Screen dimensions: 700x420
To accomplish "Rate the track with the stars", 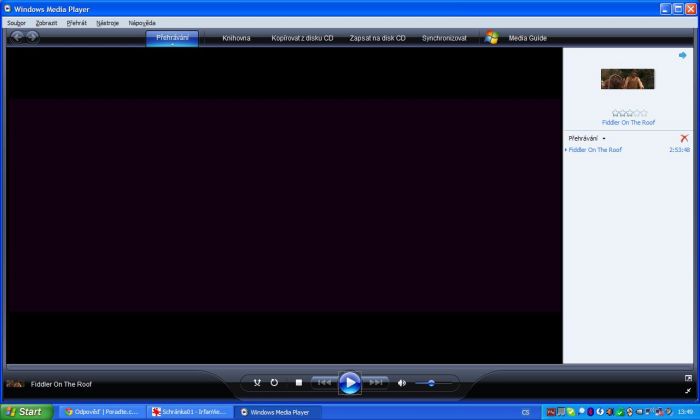I will (629, 113).
